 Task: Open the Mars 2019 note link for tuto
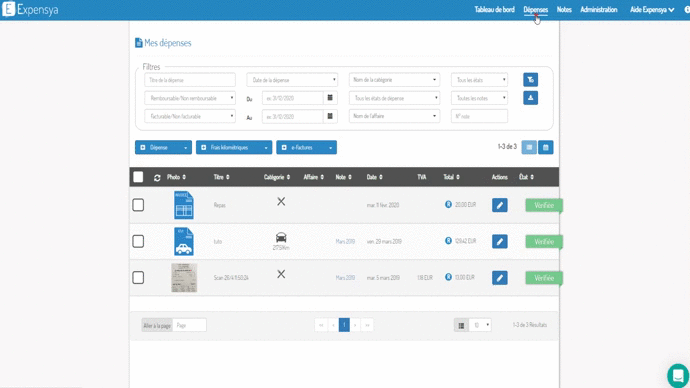pos(345,242)
